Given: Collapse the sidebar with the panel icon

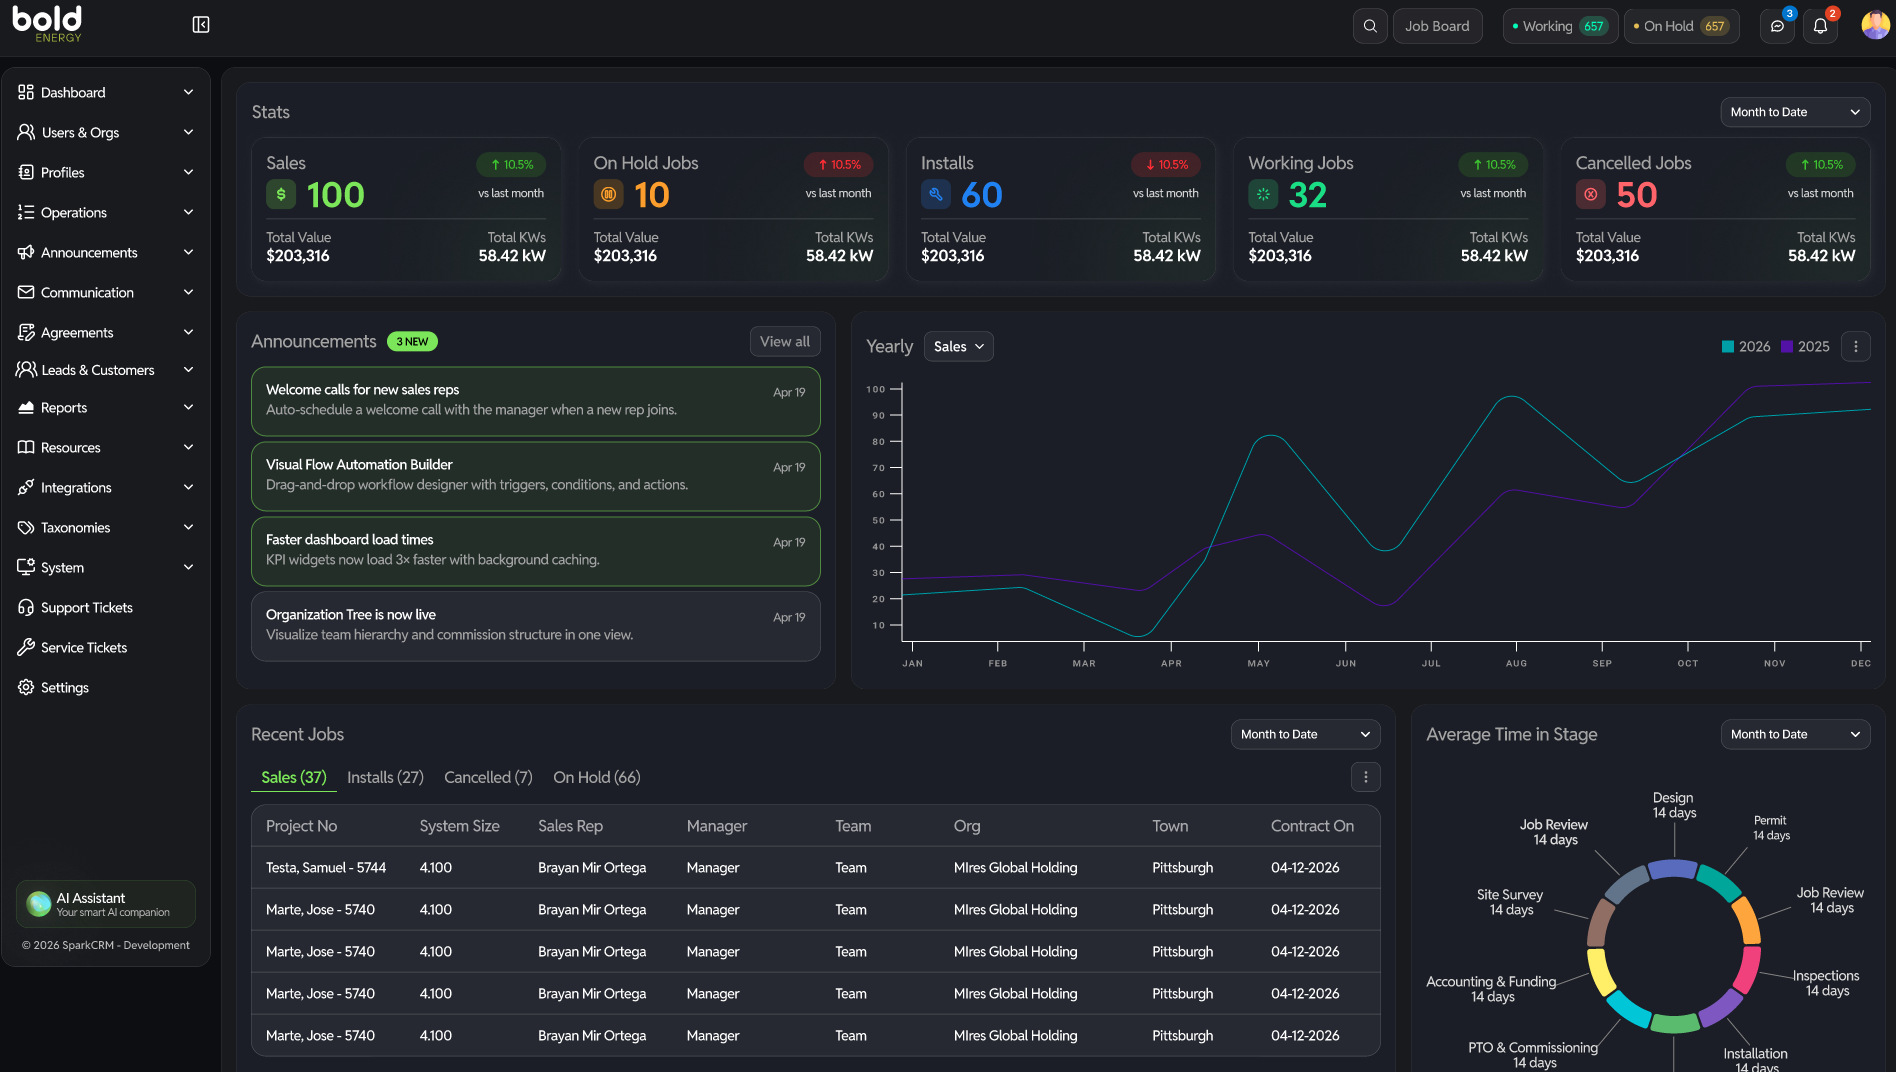Looking at the screenshot, I should click(x=201, y=25).
